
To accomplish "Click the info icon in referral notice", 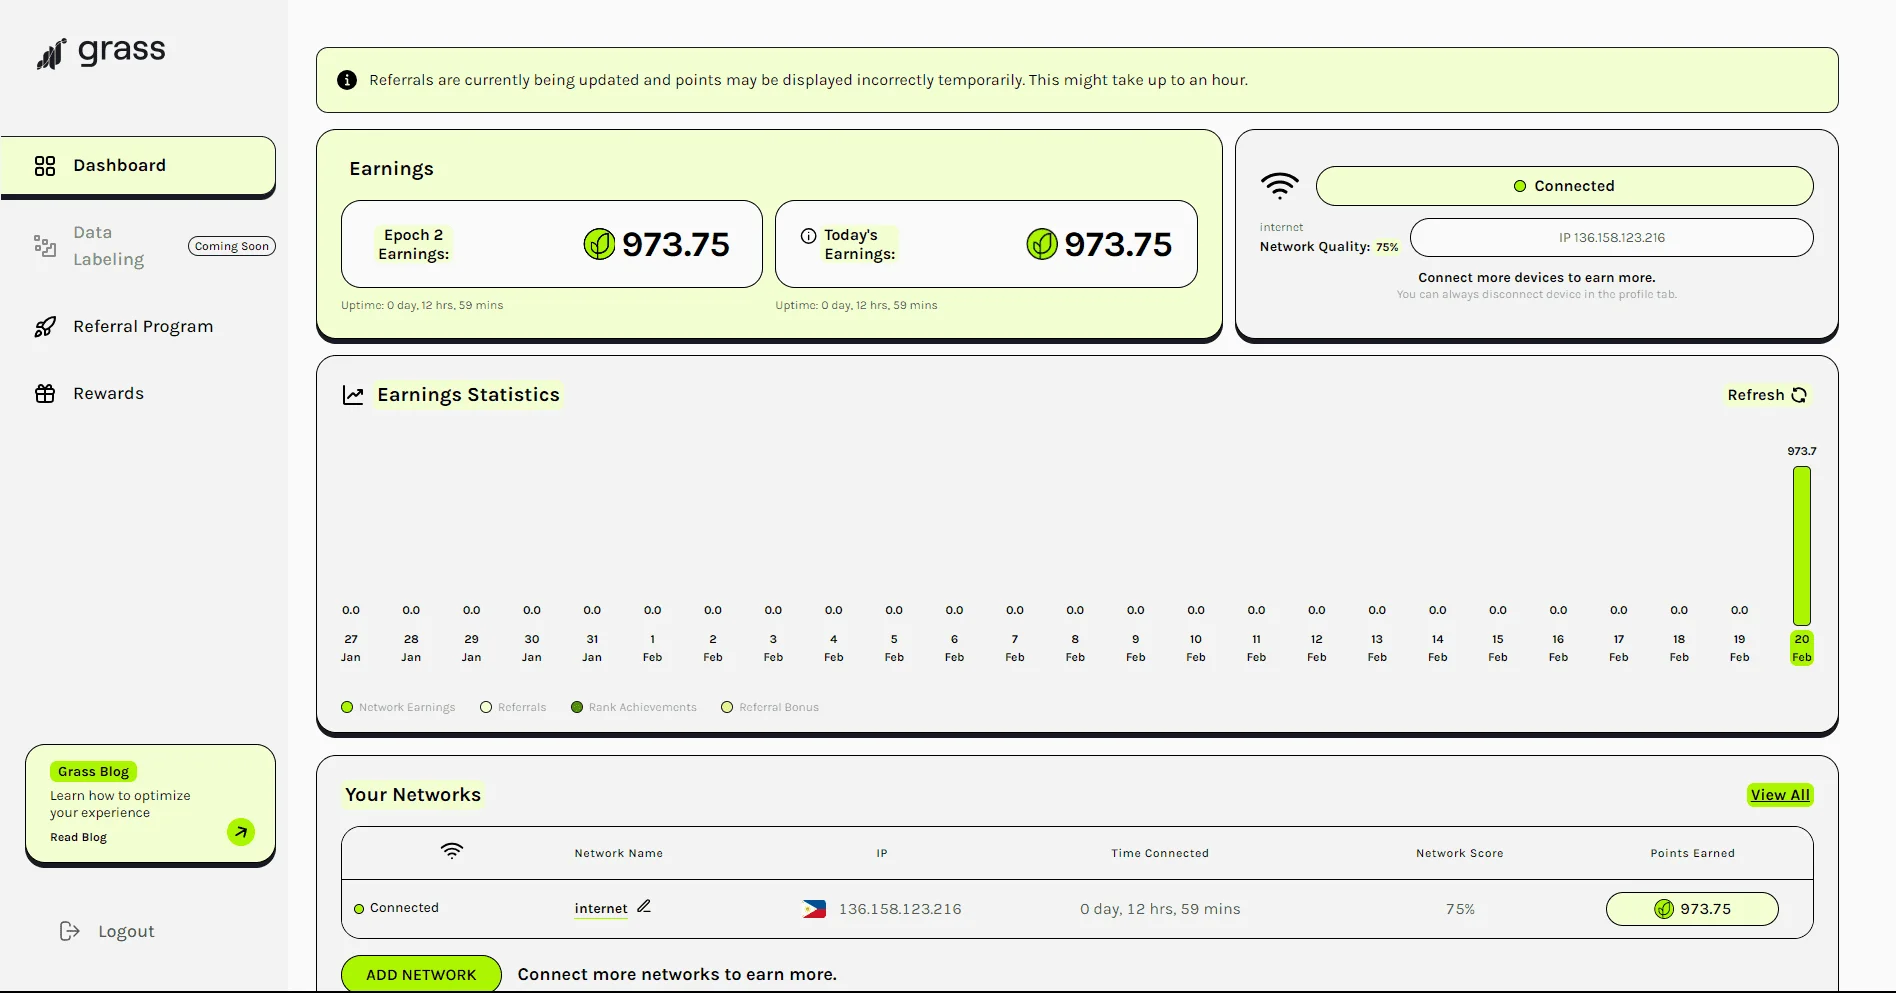I will tap(347, 80).
